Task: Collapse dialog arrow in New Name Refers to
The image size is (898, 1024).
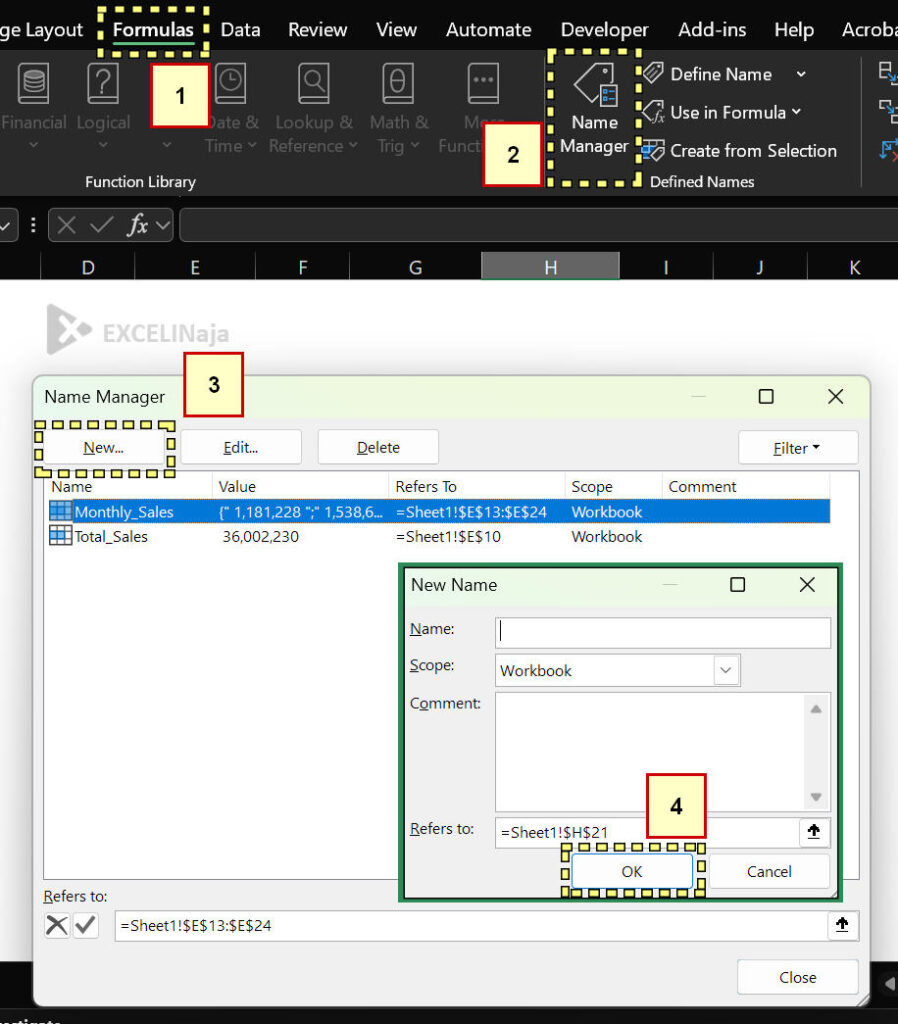Action: pyautogui.click(x=815, y=832)
